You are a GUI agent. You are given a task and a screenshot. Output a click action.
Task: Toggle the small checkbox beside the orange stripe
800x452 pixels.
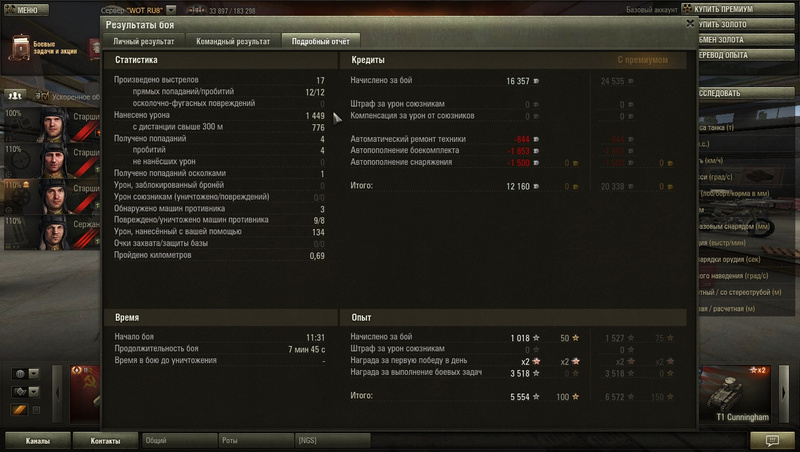click(36, 410)
